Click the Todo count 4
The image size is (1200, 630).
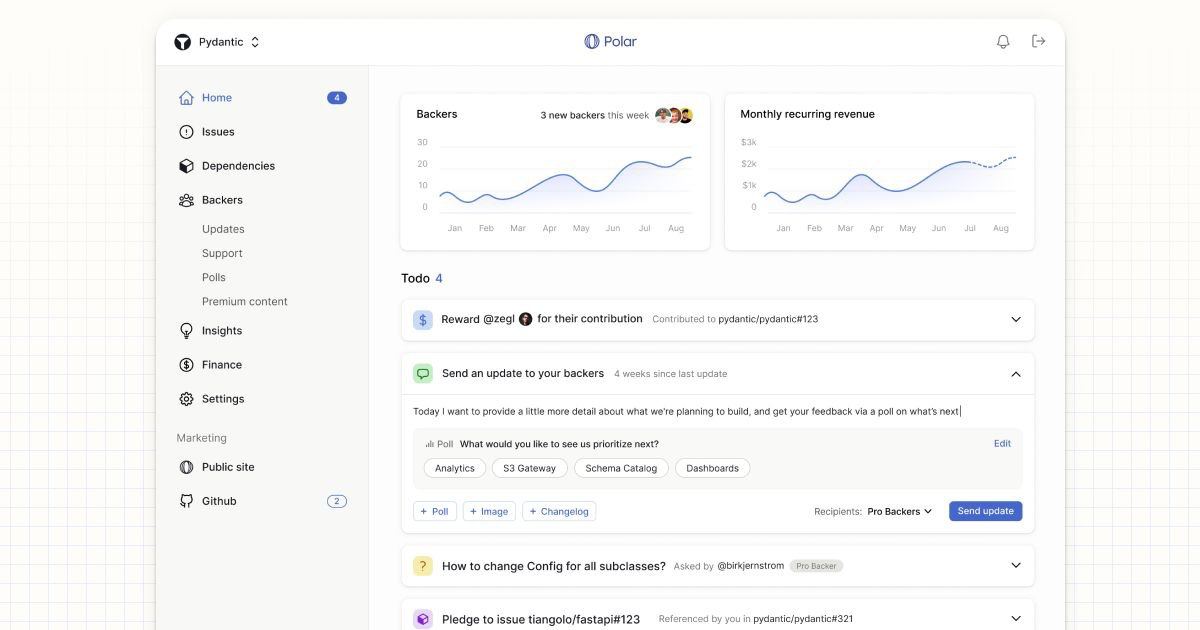(439, 278)
